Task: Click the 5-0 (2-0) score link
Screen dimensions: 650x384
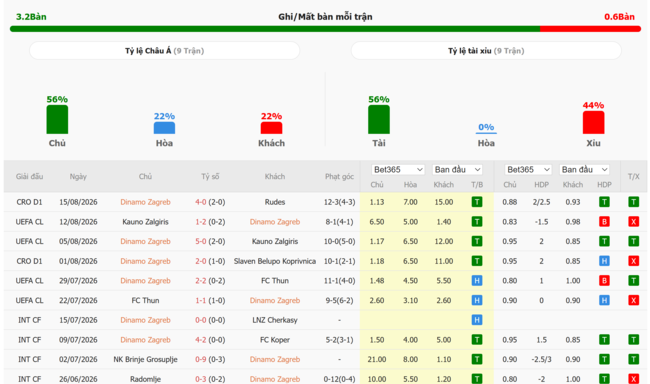Action: [210, 241]
